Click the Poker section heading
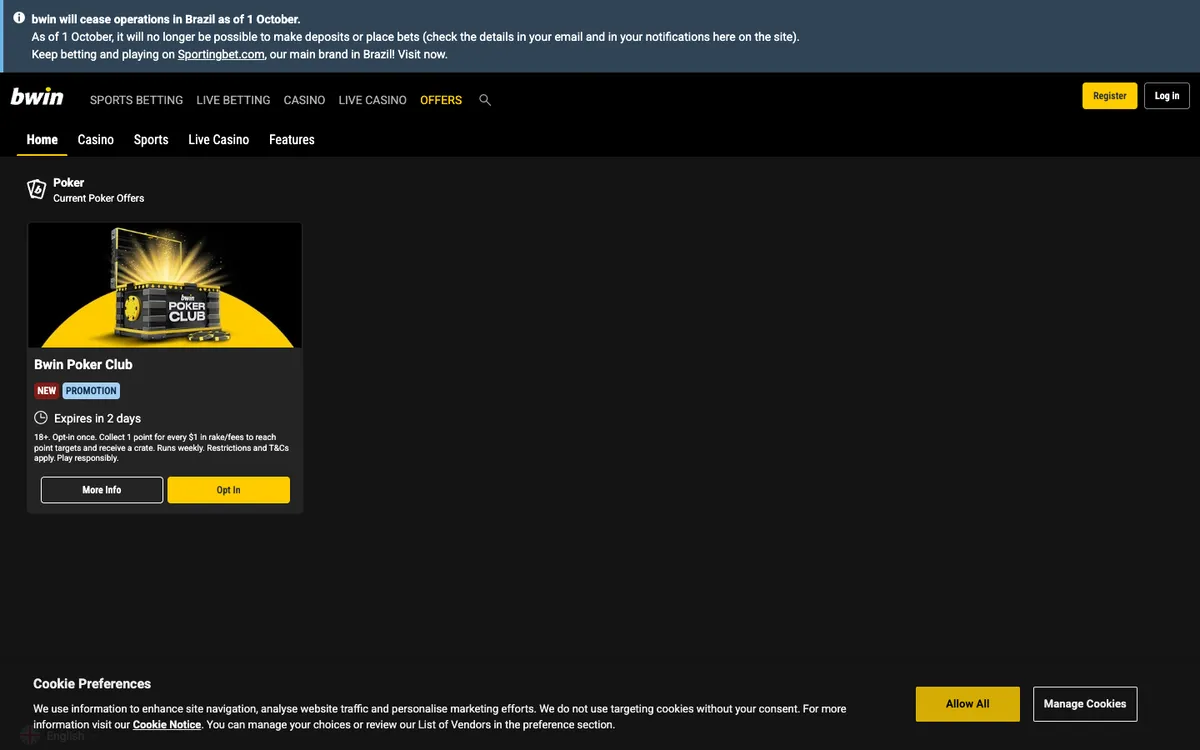 pos(69,183)
